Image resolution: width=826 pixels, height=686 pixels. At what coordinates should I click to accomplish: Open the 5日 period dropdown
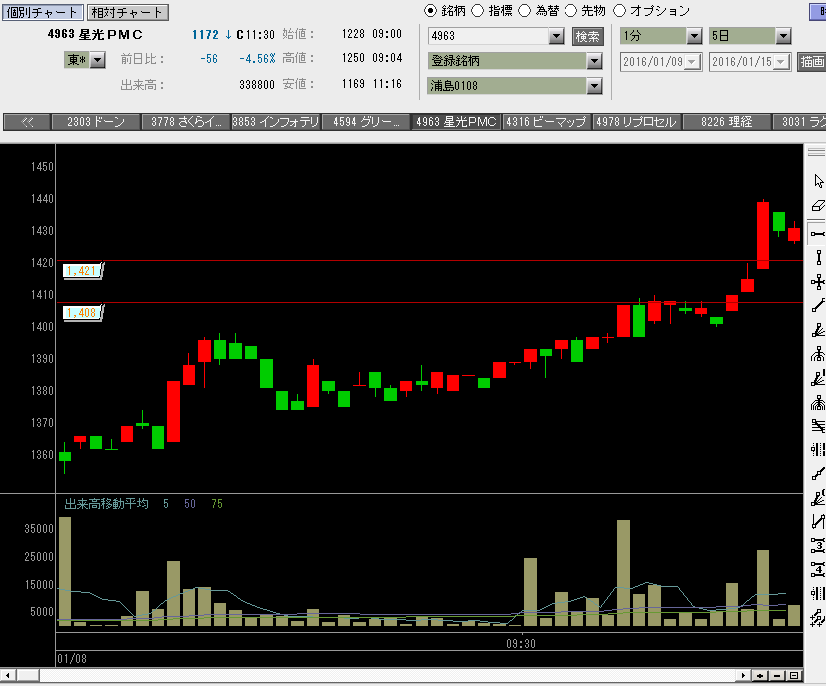tap(783, 36)
